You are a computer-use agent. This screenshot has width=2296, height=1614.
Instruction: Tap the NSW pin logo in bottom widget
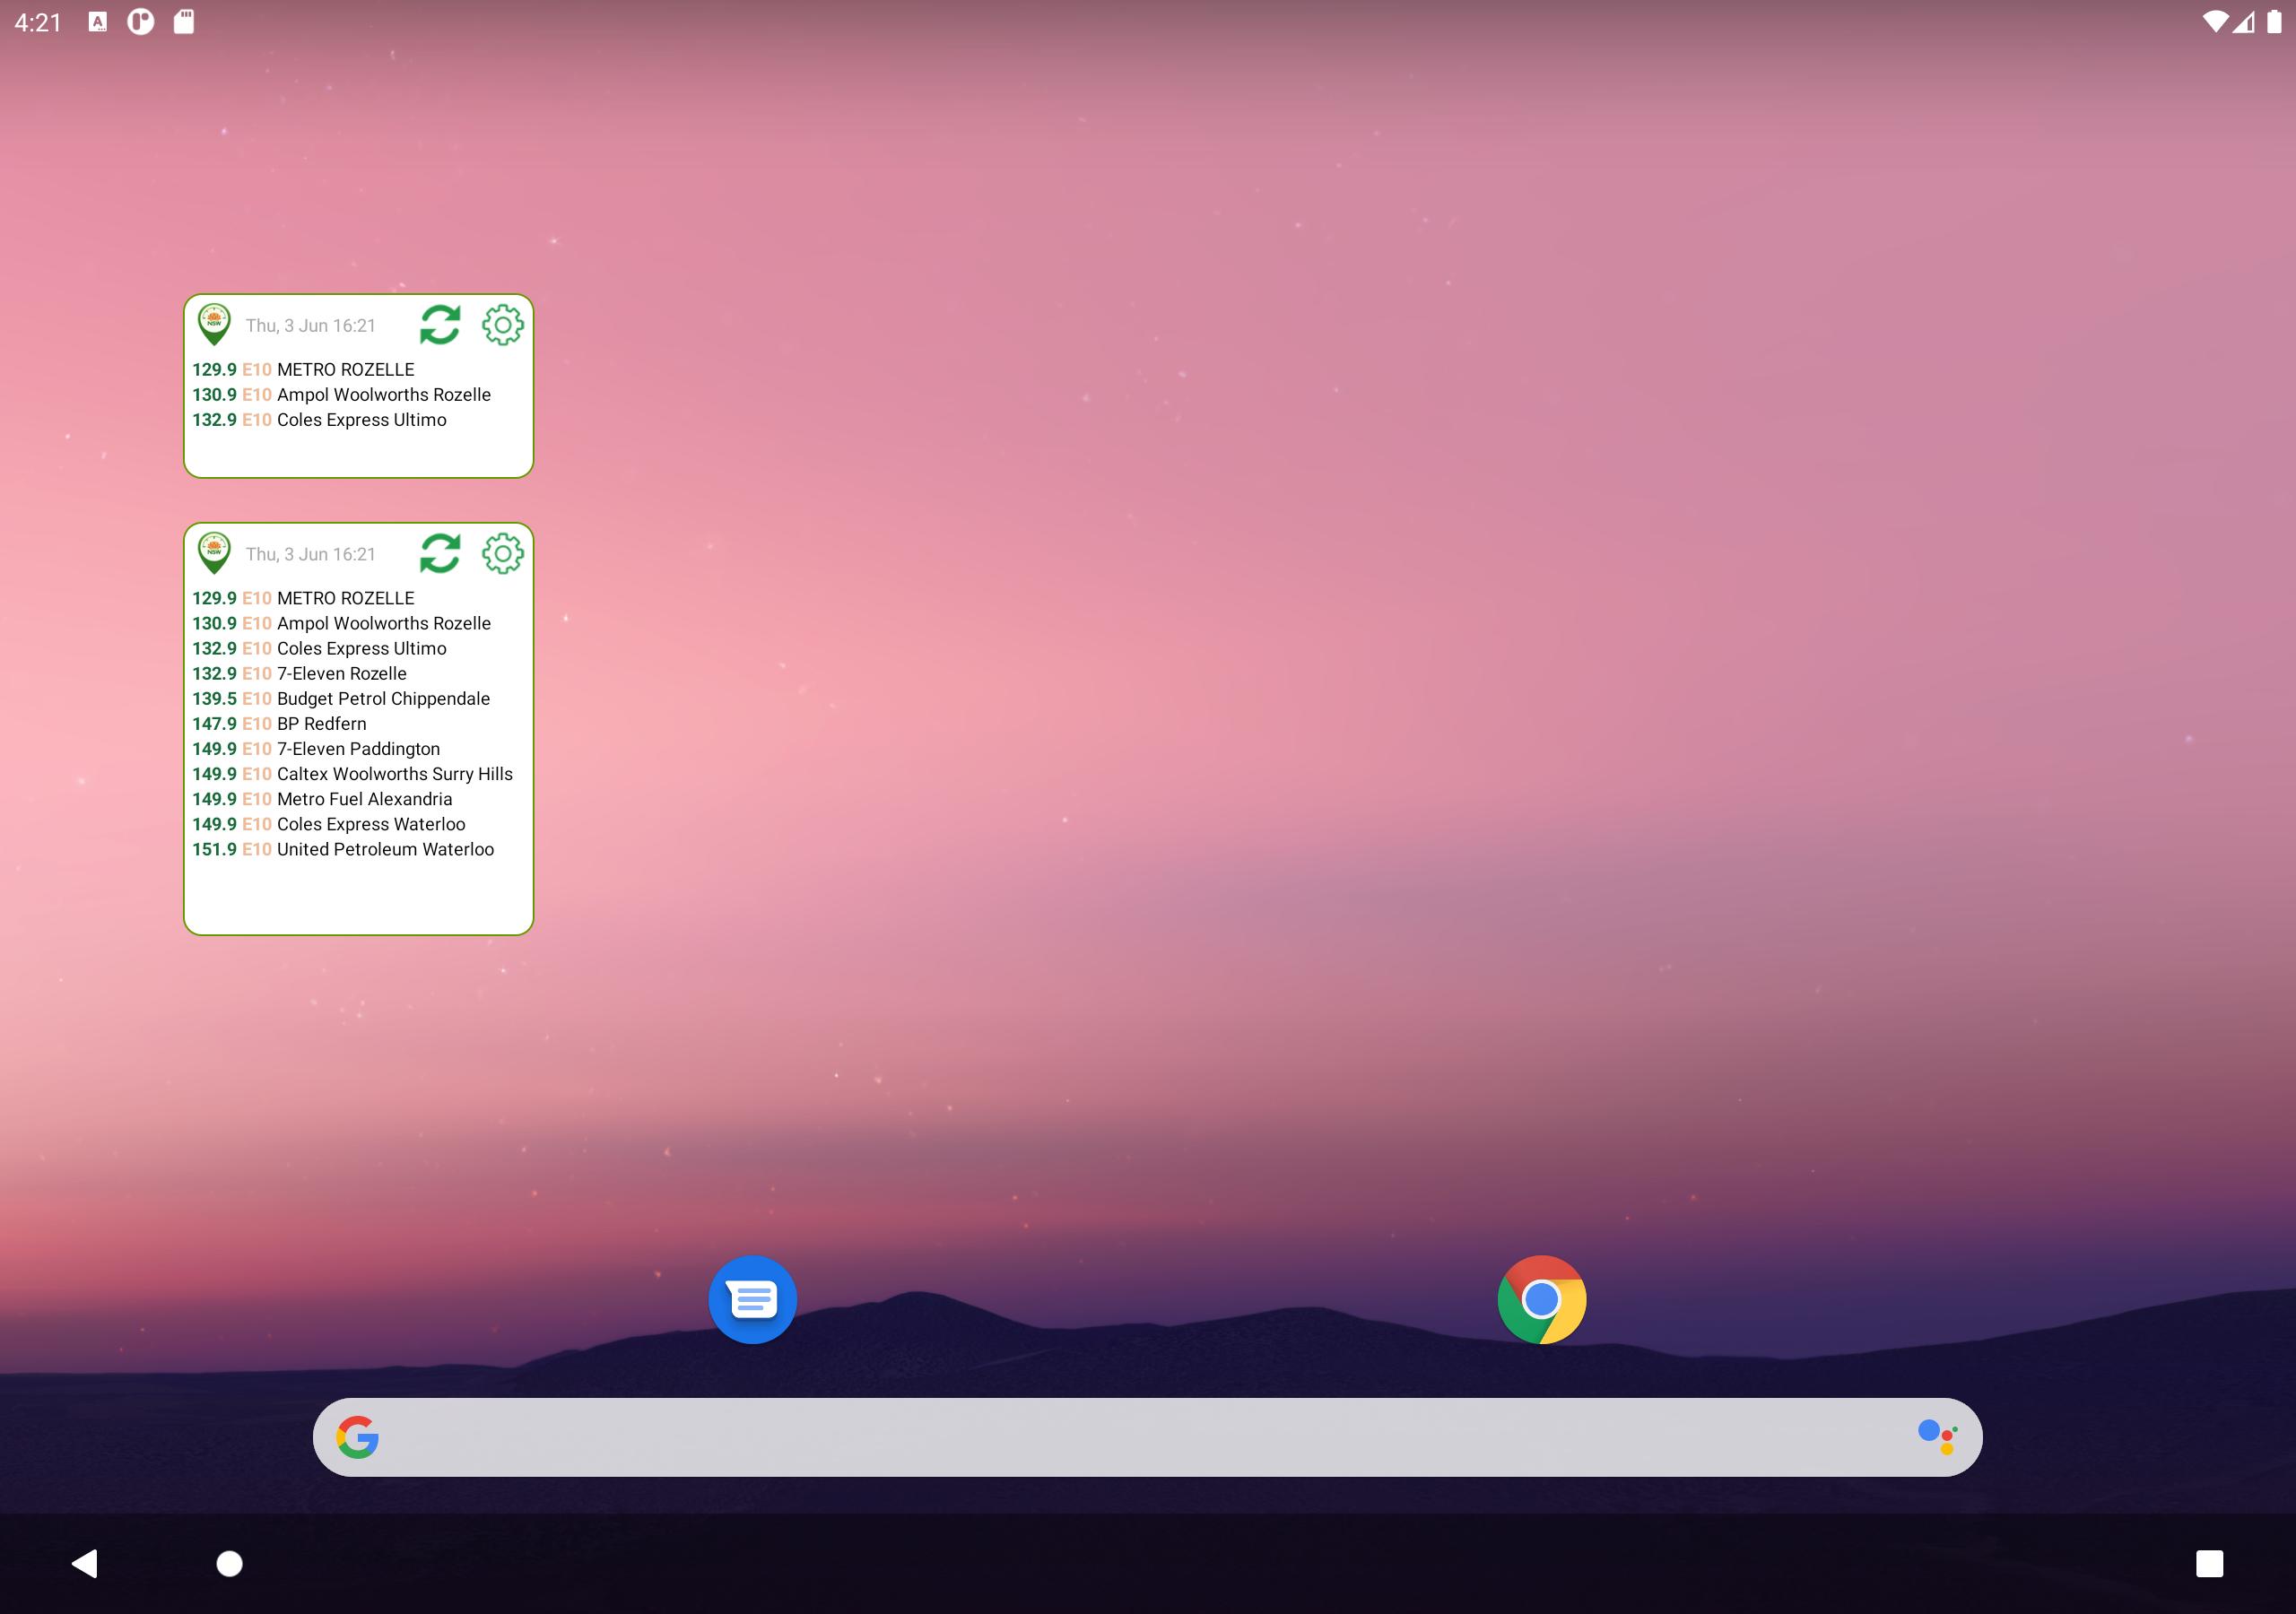pyautogui.click(x=214, y=553)
